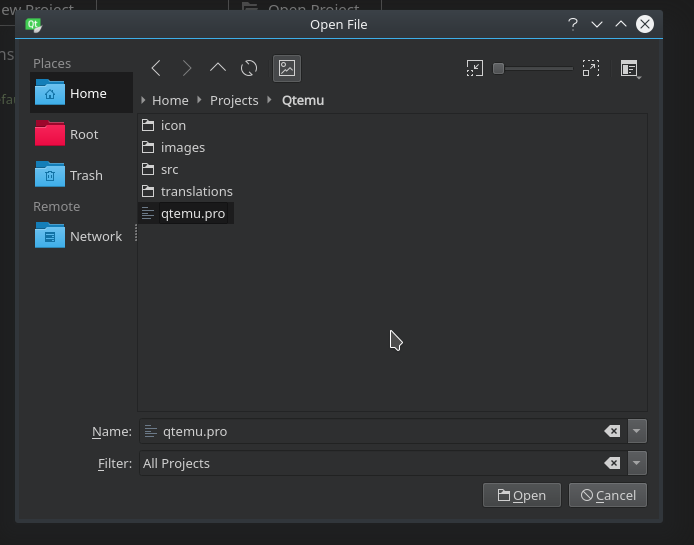Toggle the file preview button

tap(287, 68)
